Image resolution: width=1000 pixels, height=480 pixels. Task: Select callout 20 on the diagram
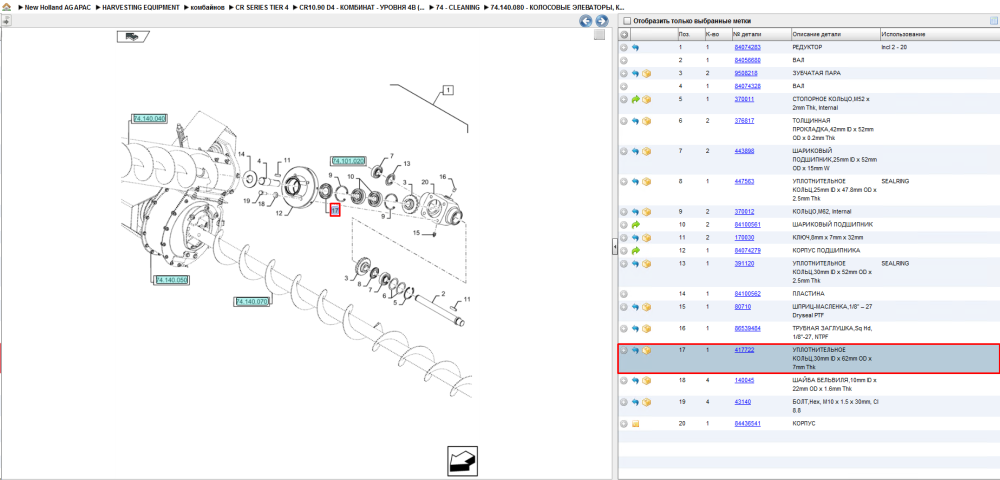(423, 182)
